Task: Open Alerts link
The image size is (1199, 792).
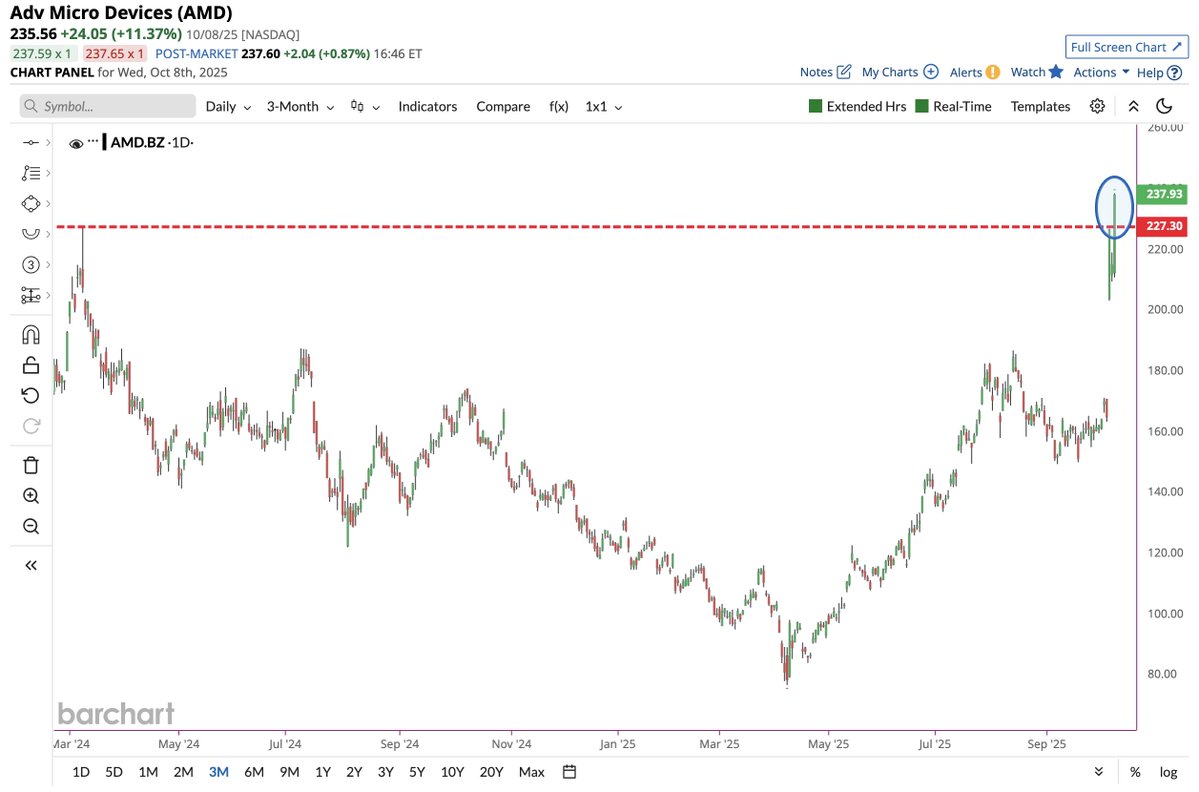Action: click(974, 72)
